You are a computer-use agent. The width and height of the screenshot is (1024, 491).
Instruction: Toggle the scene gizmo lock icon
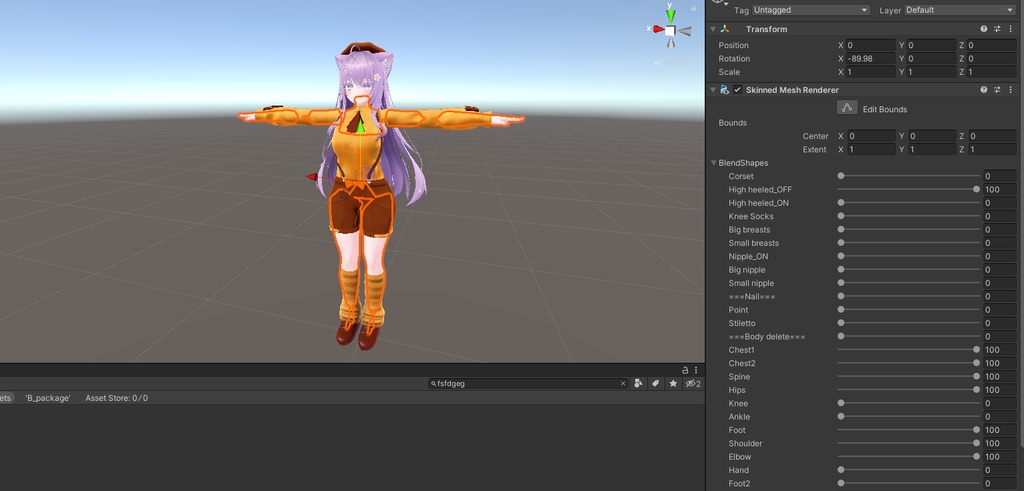click(694, 8)
